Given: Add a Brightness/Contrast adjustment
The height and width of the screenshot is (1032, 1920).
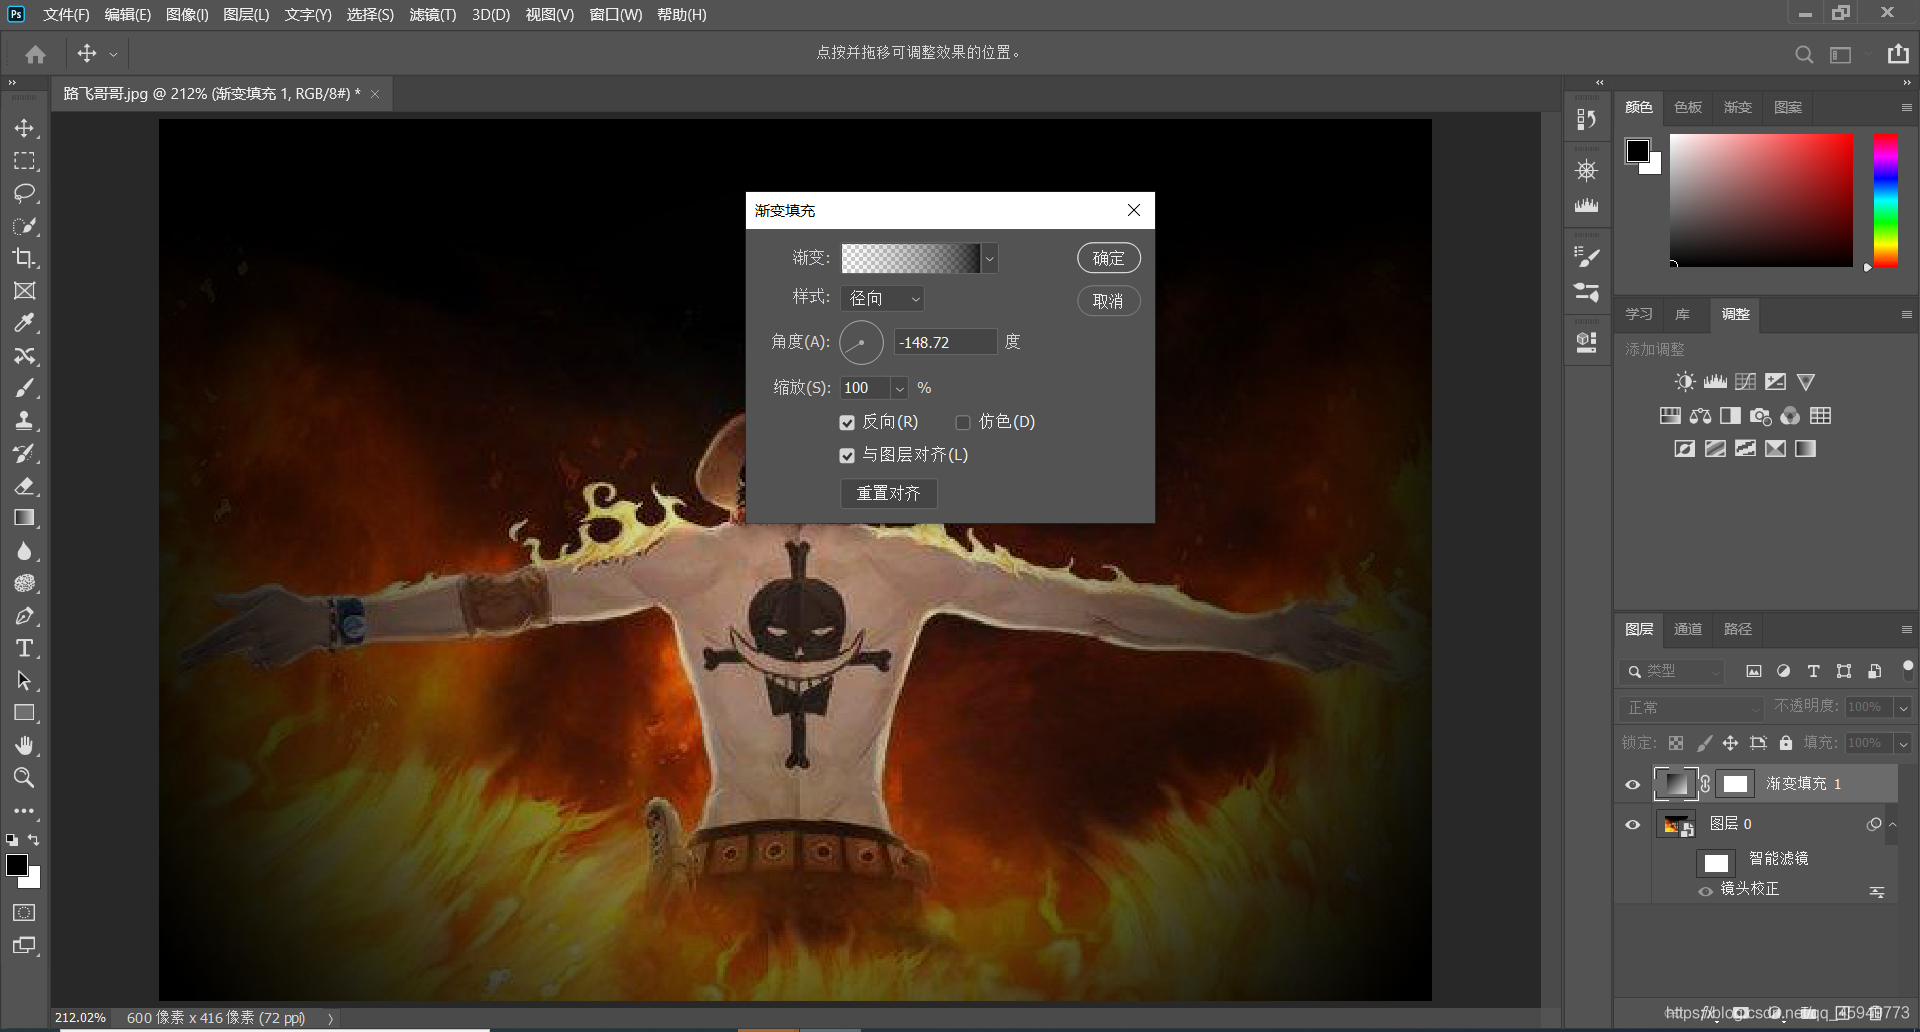Looking at the screenshot, I should 1685,382.
